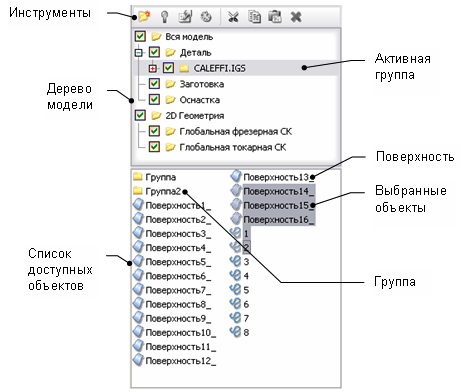Uncheck the Деталь checkbox
The image size is (461, 392).
(x=154, y=52)
